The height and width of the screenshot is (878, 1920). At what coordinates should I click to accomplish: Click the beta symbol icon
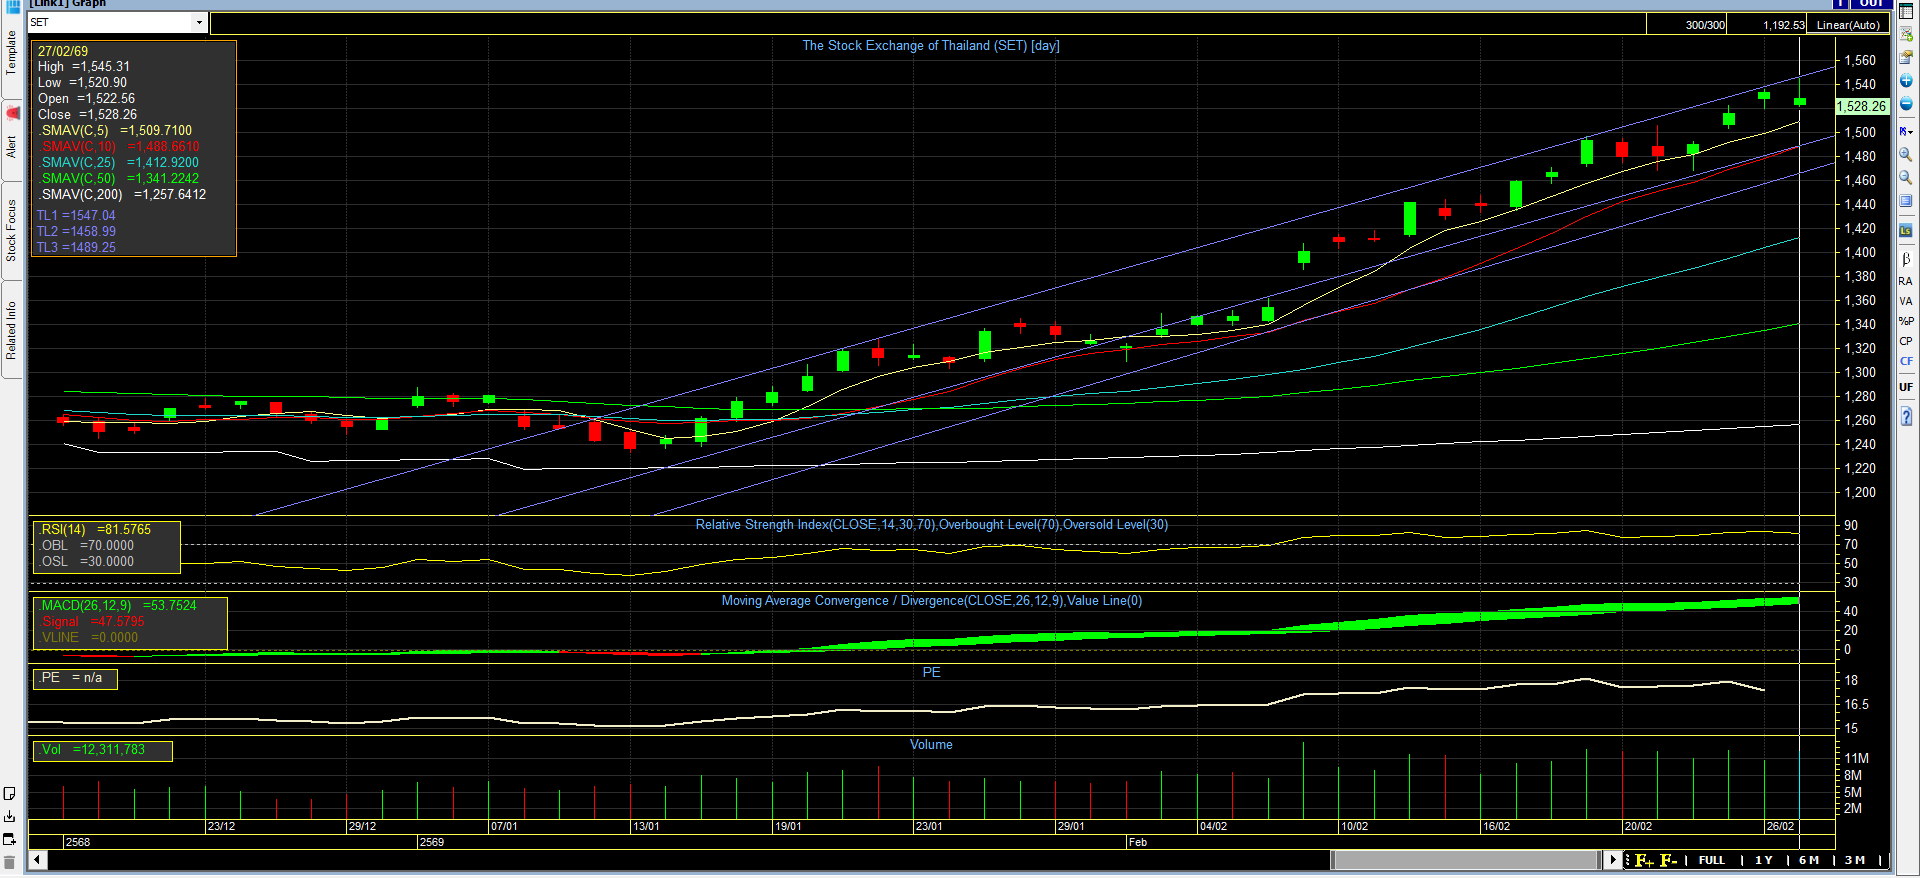[1906, 259]
